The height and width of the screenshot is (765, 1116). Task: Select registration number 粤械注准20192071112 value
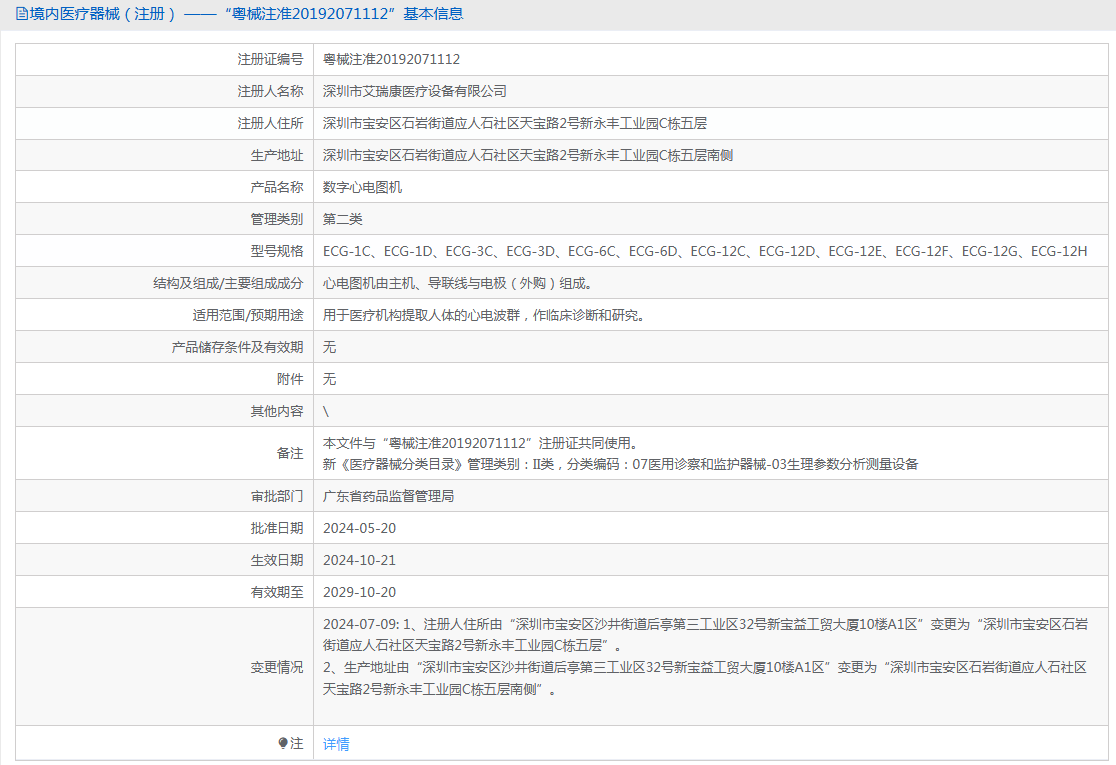click(x=391, y=60)
